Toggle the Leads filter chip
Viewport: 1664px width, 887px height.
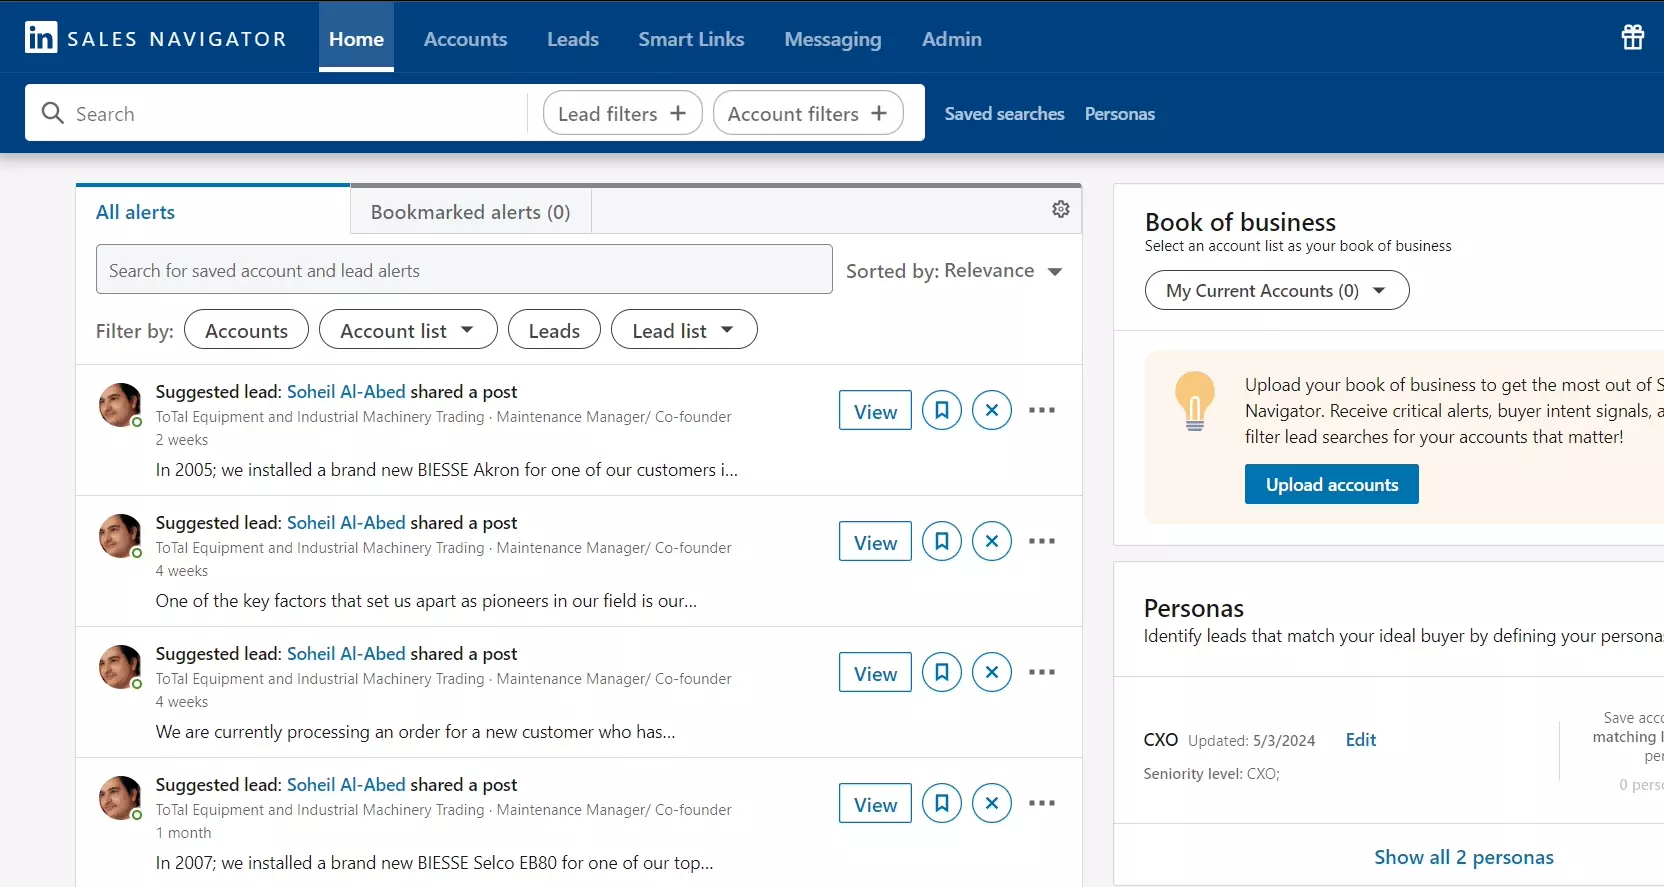click(x=554, y=330)
